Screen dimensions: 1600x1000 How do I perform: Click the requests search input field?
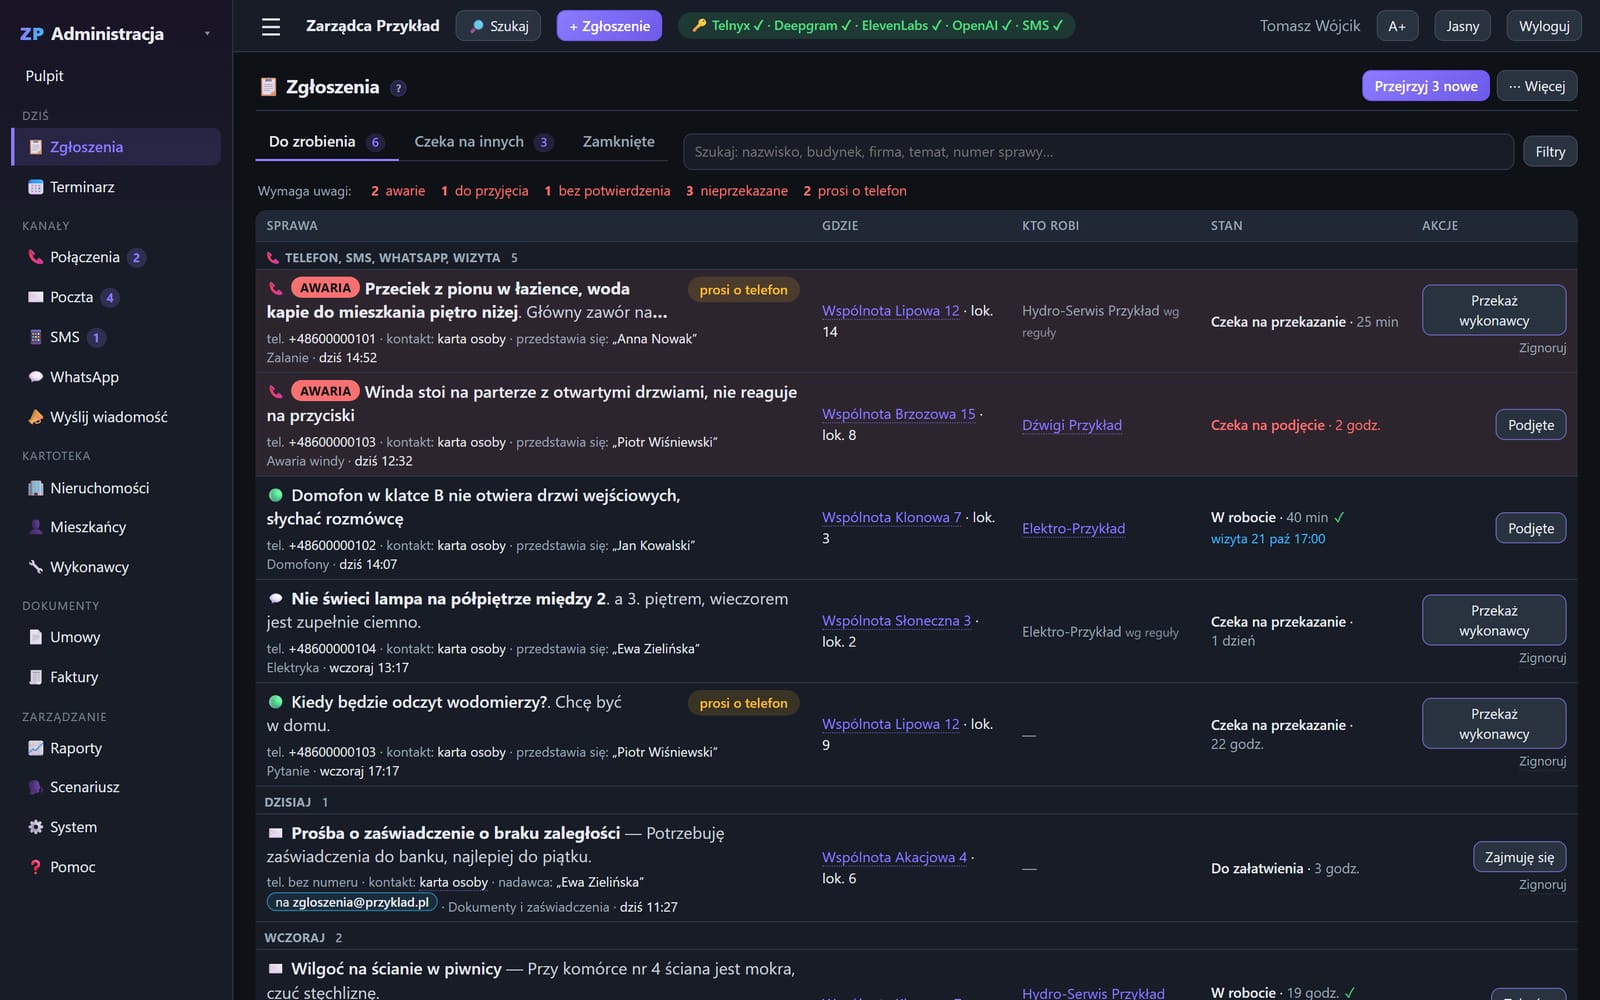(x=1098, y=152)
